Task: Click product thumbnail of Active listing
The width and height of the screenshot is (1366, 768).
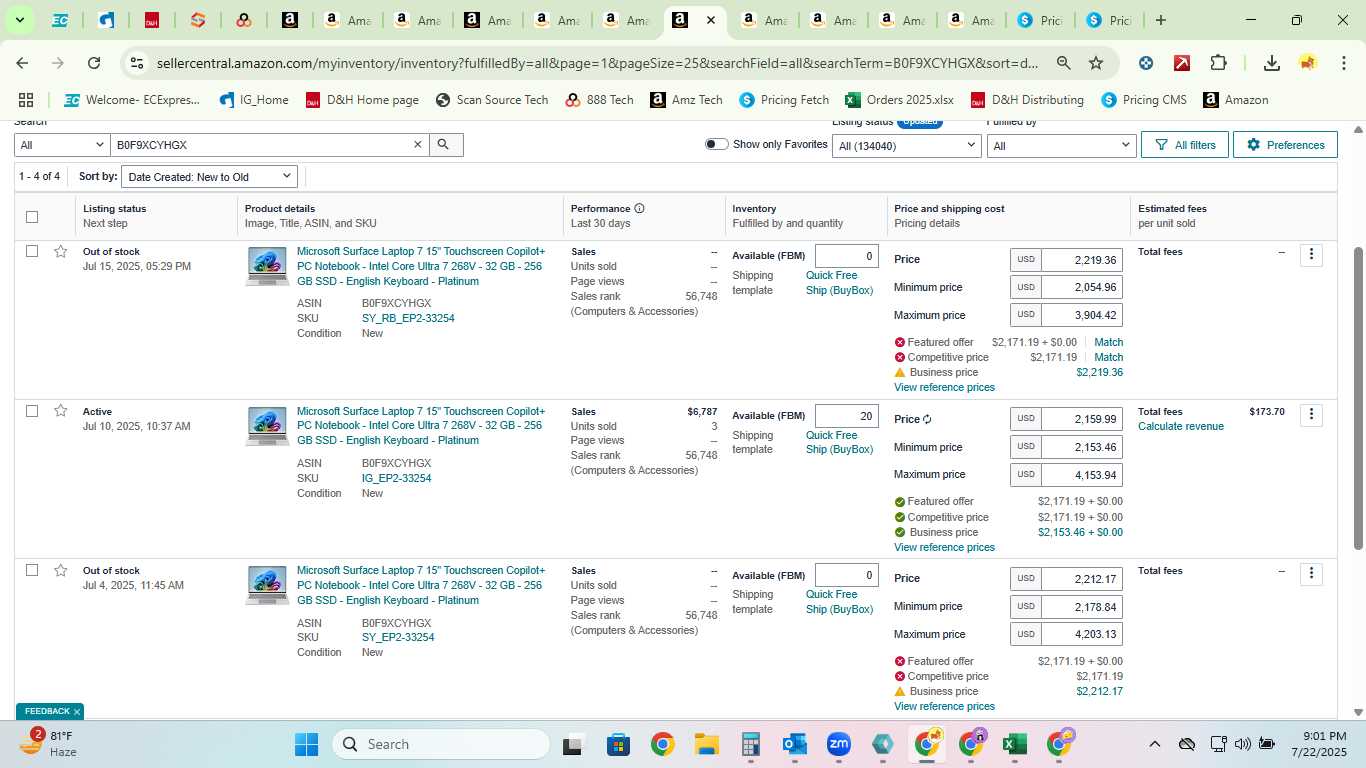Action: (x=267, y=426)
